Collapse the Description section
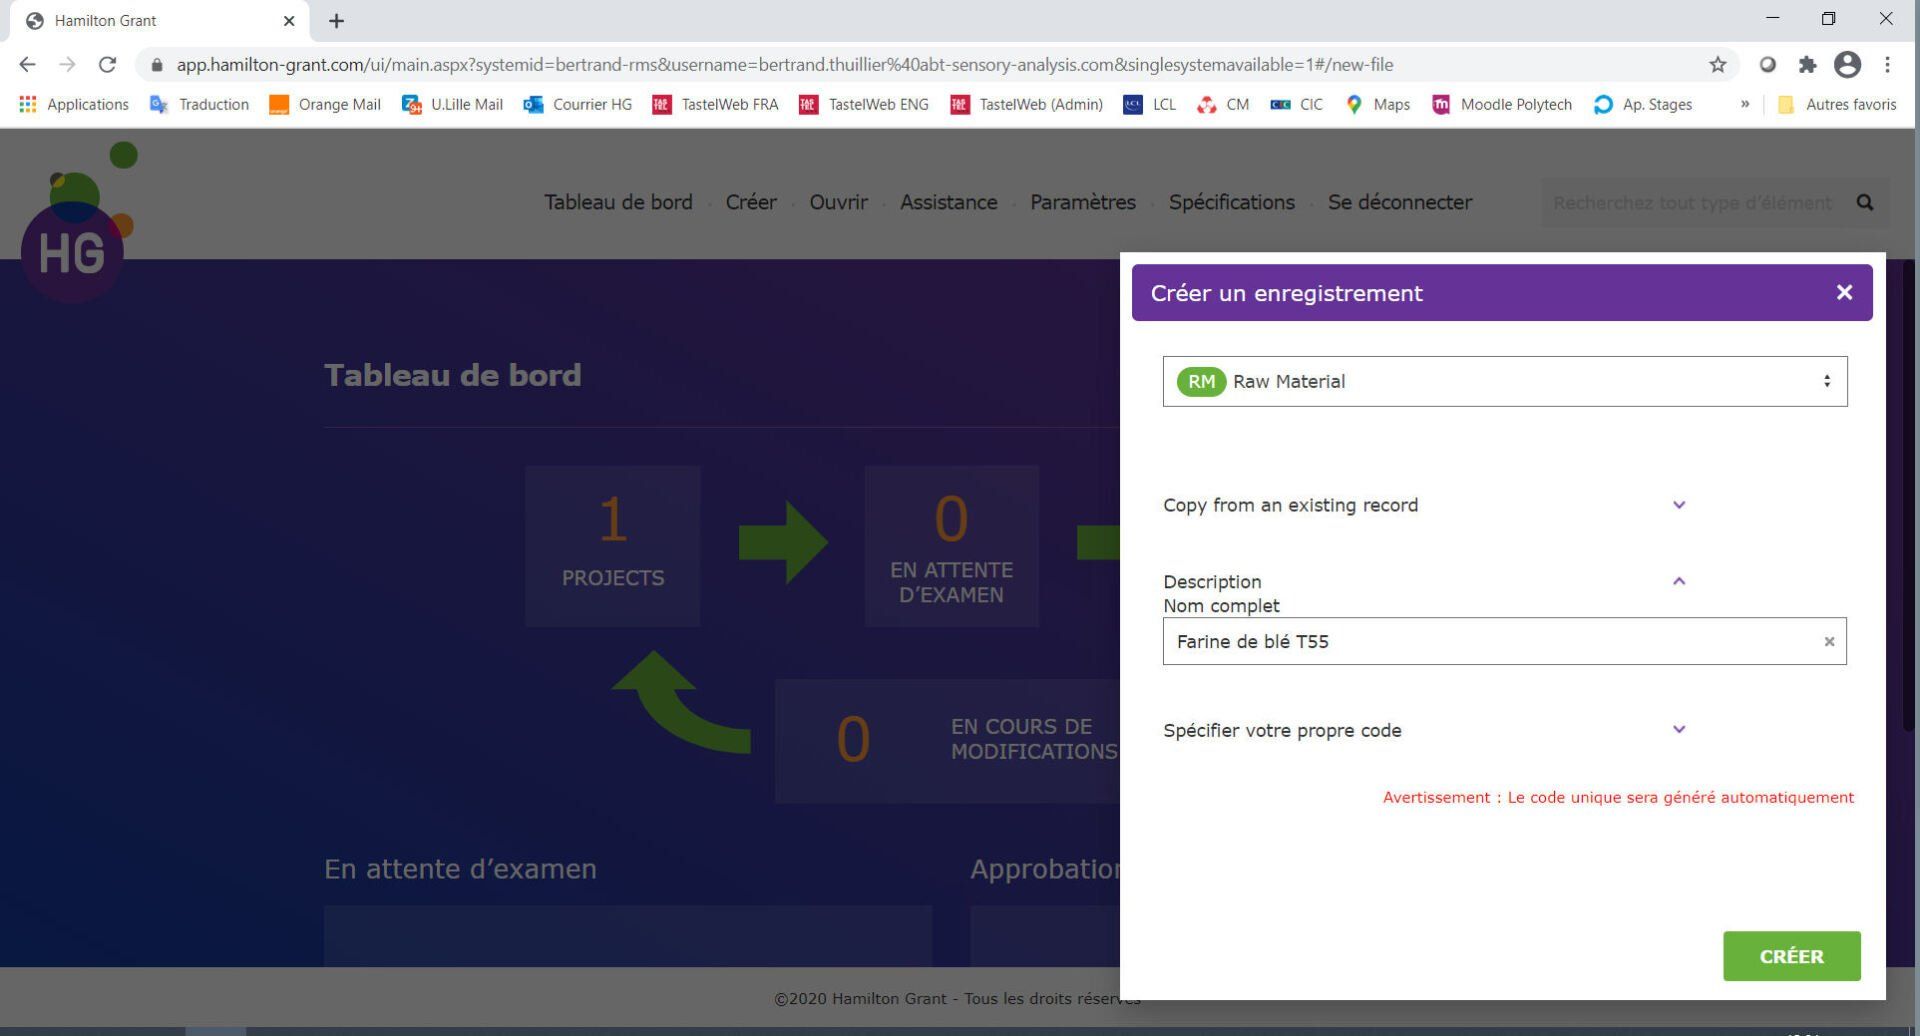This screenshot has width=1920, height=1036. click(1679, 580)
